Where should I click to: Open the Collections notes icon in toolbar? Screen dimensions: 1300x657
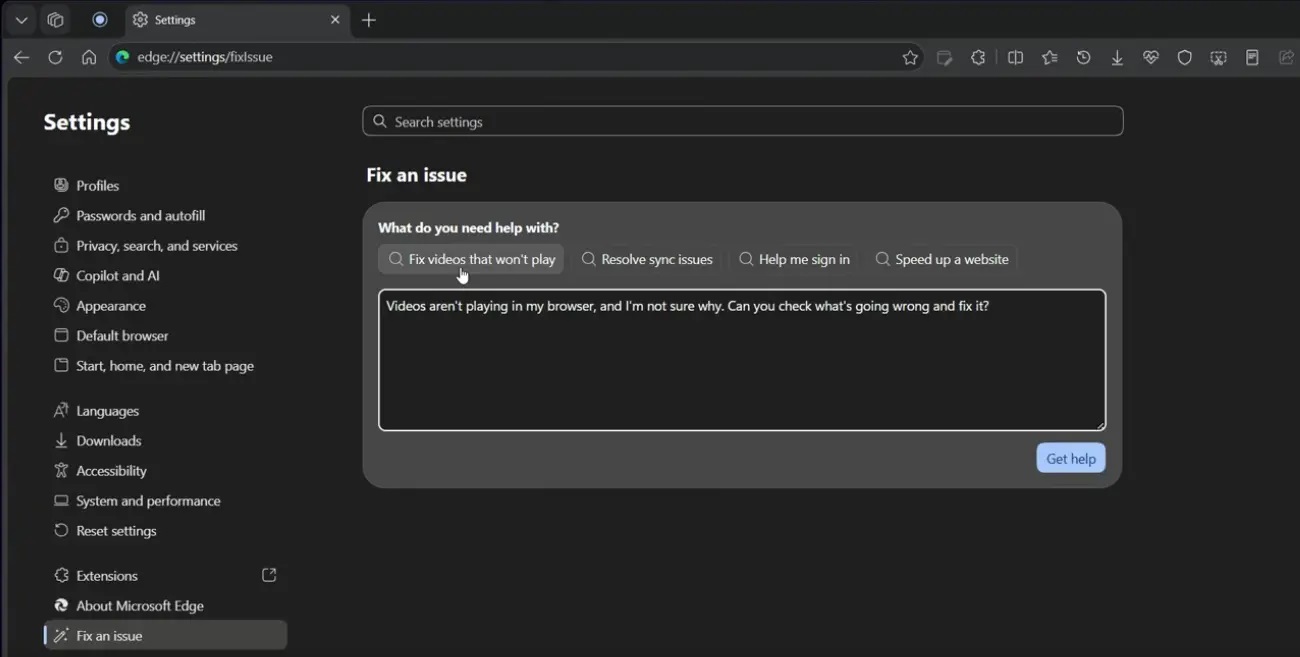pyautogui.click(x=1252, y=58)
